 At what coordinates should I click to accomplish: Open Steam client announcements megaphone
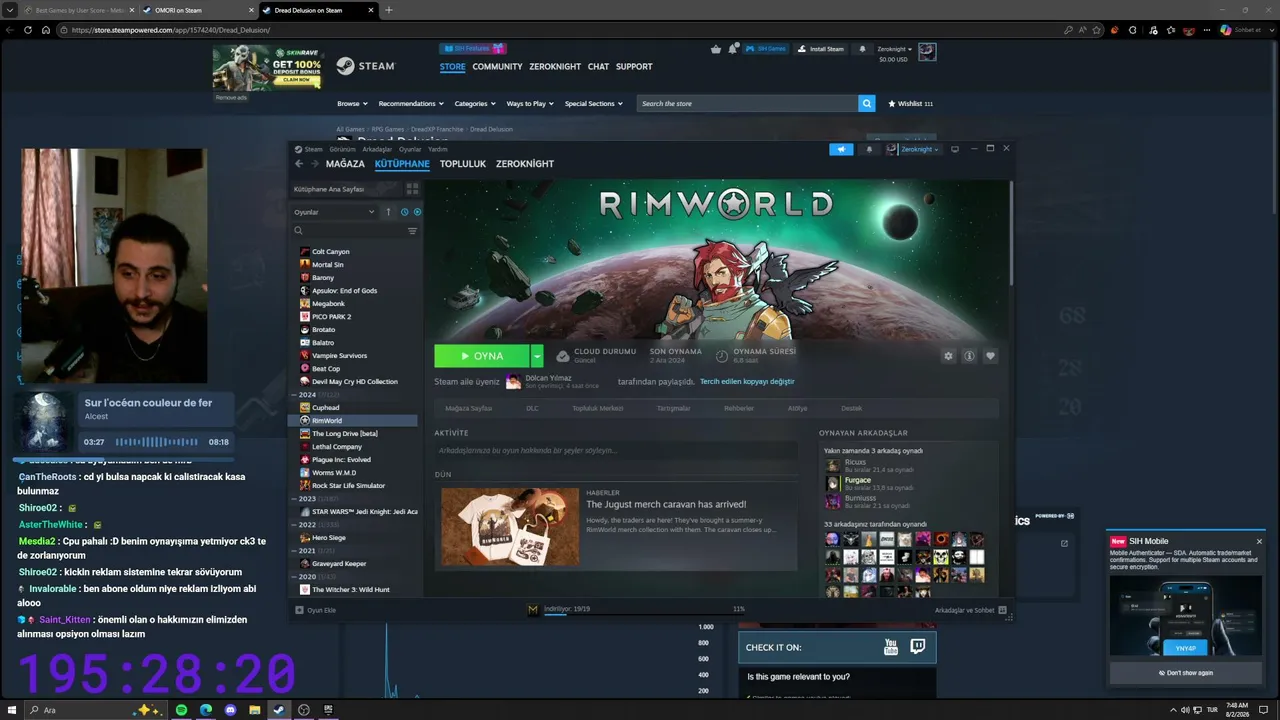pyautogui.click(x=841, y=149)
